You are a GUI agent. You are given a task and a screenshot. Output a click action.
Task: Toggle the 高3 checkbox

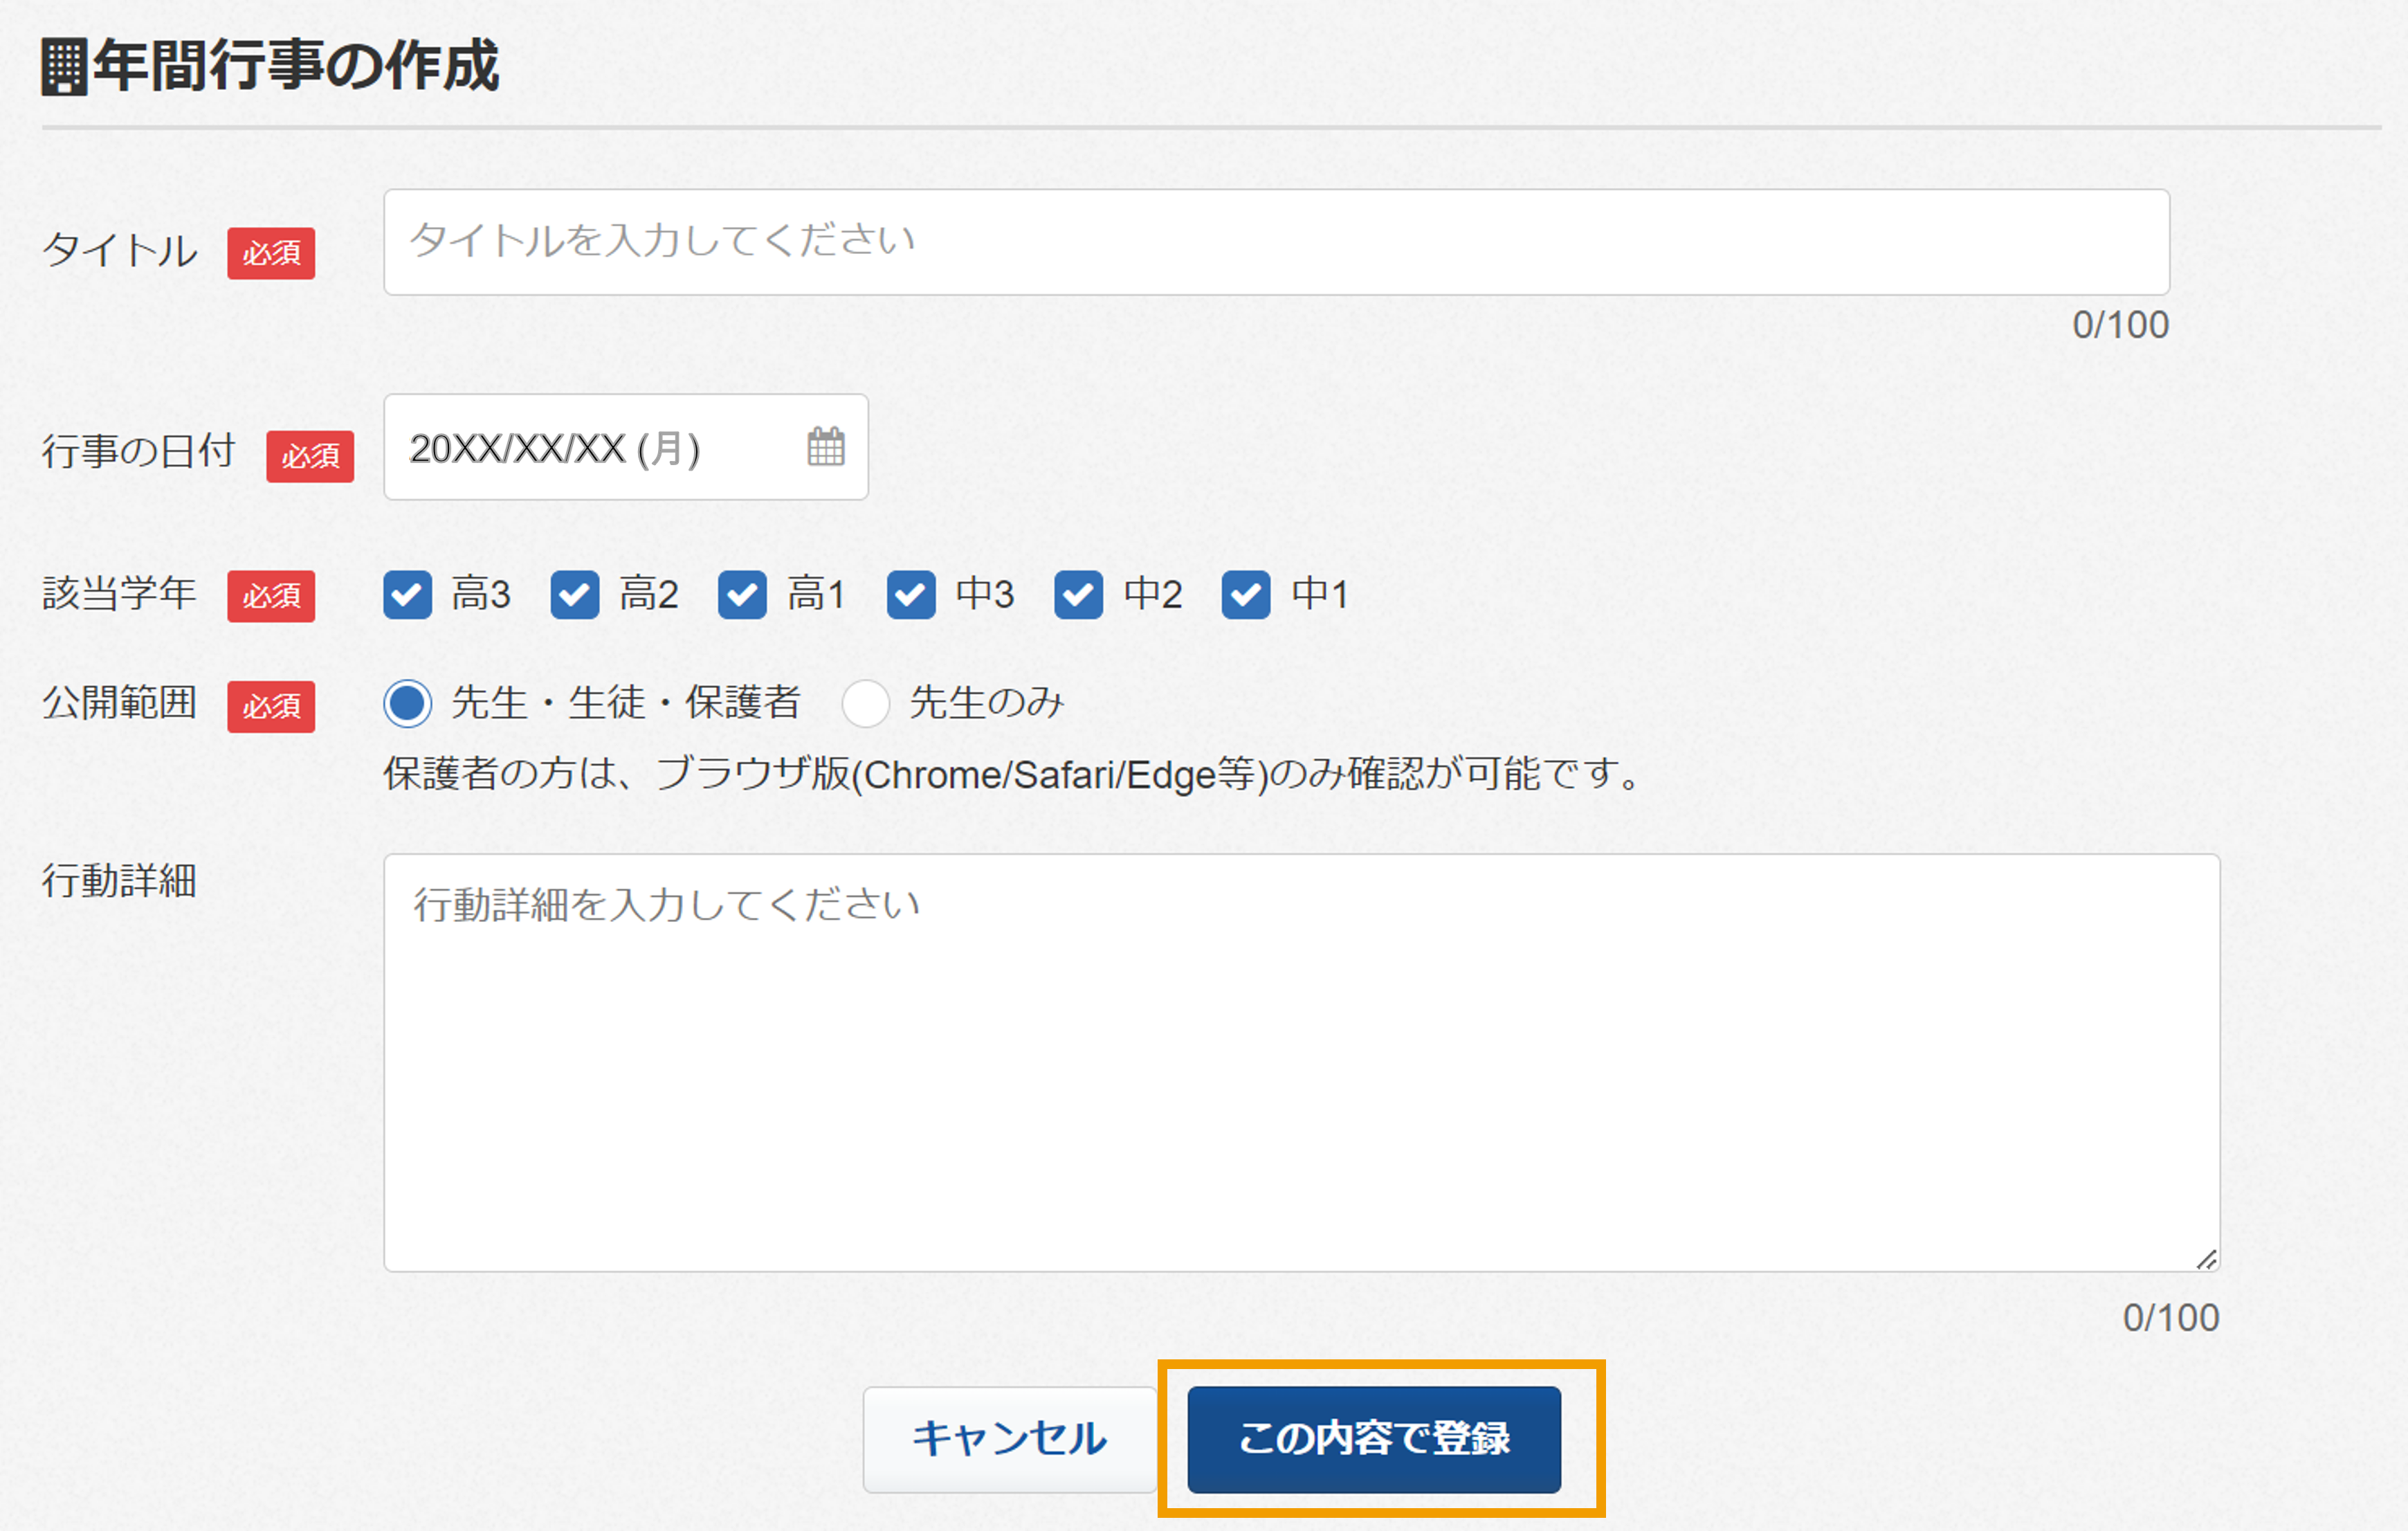tap(408, 595)
